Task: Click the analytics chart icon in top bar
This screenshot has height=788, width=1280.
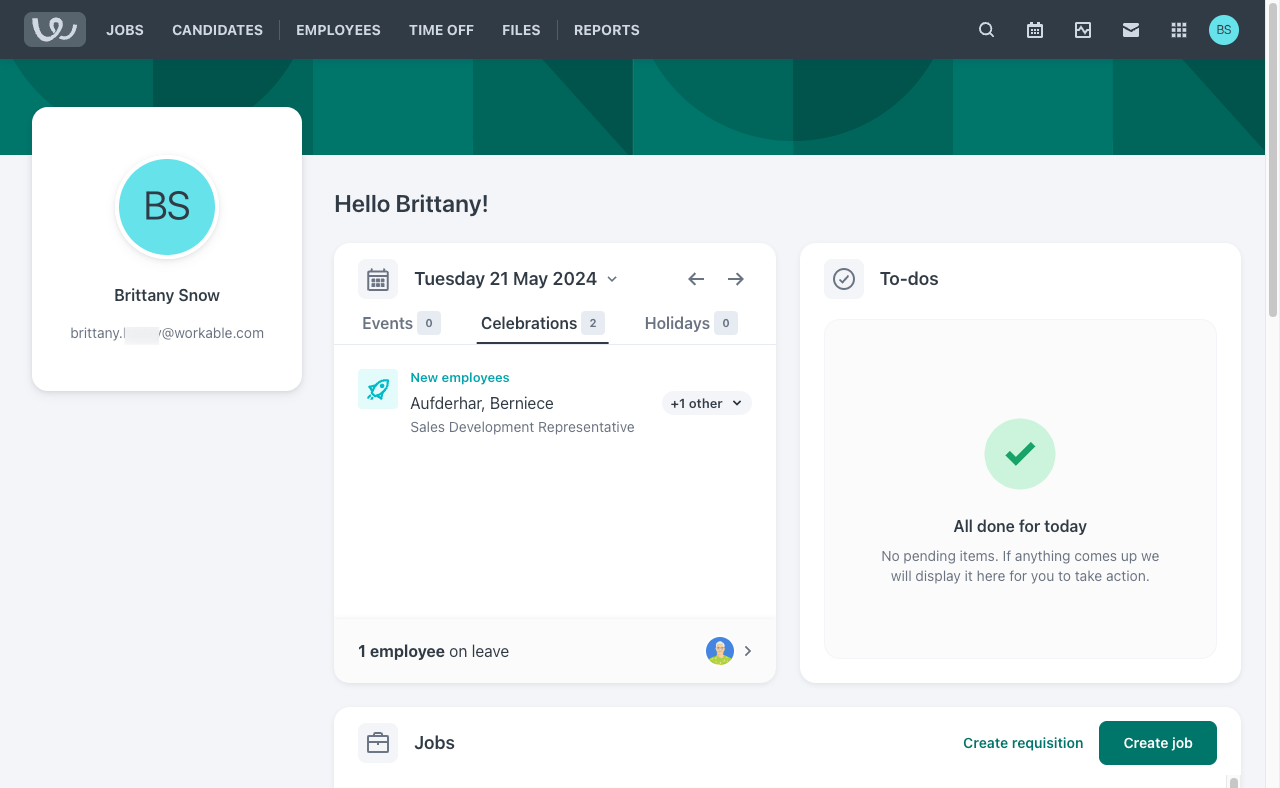Action: point(1083,30)
